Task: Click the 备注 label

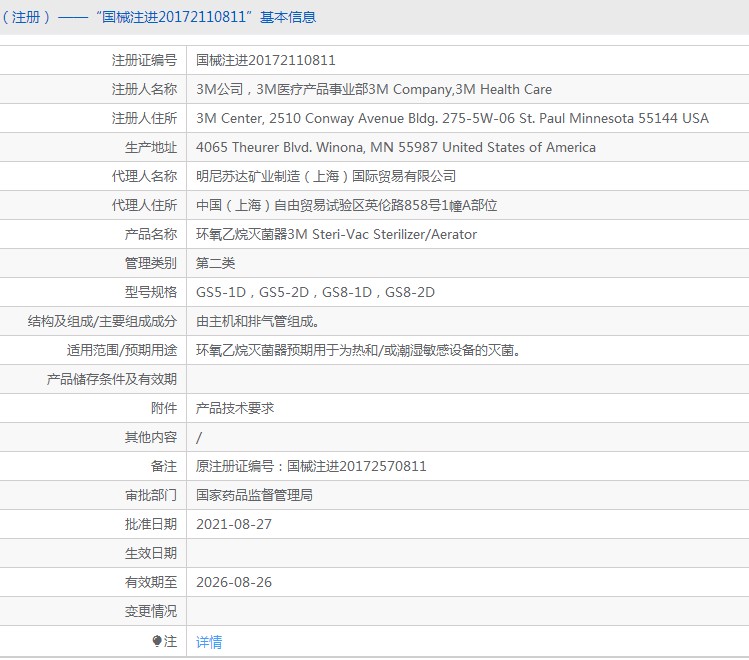Action: 164,466
